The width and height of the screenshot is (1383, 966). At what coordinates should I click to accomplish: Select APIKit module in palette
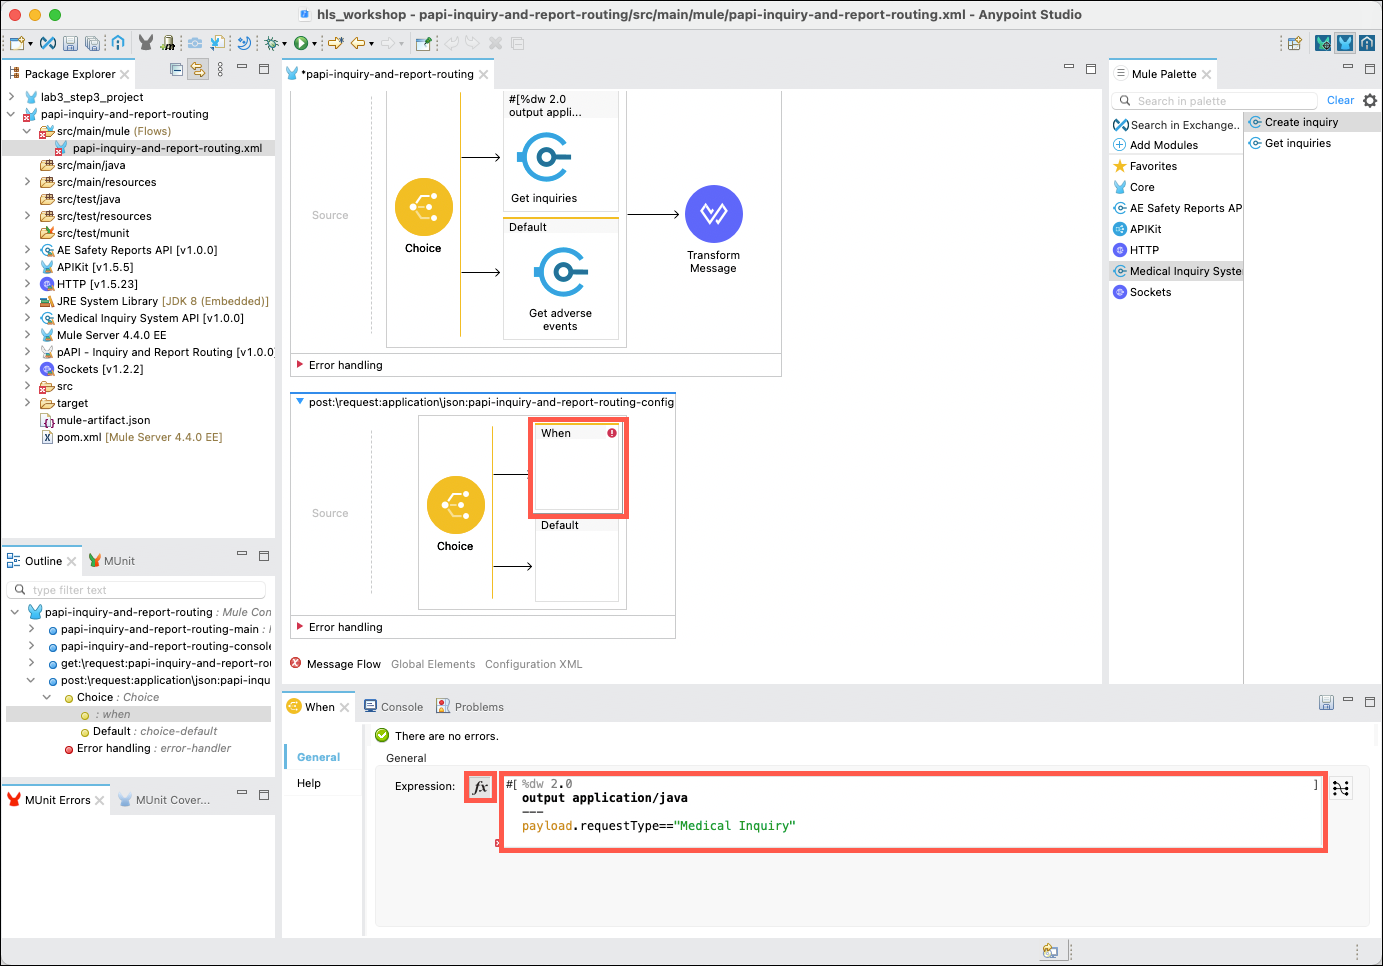click(1137, 229)
